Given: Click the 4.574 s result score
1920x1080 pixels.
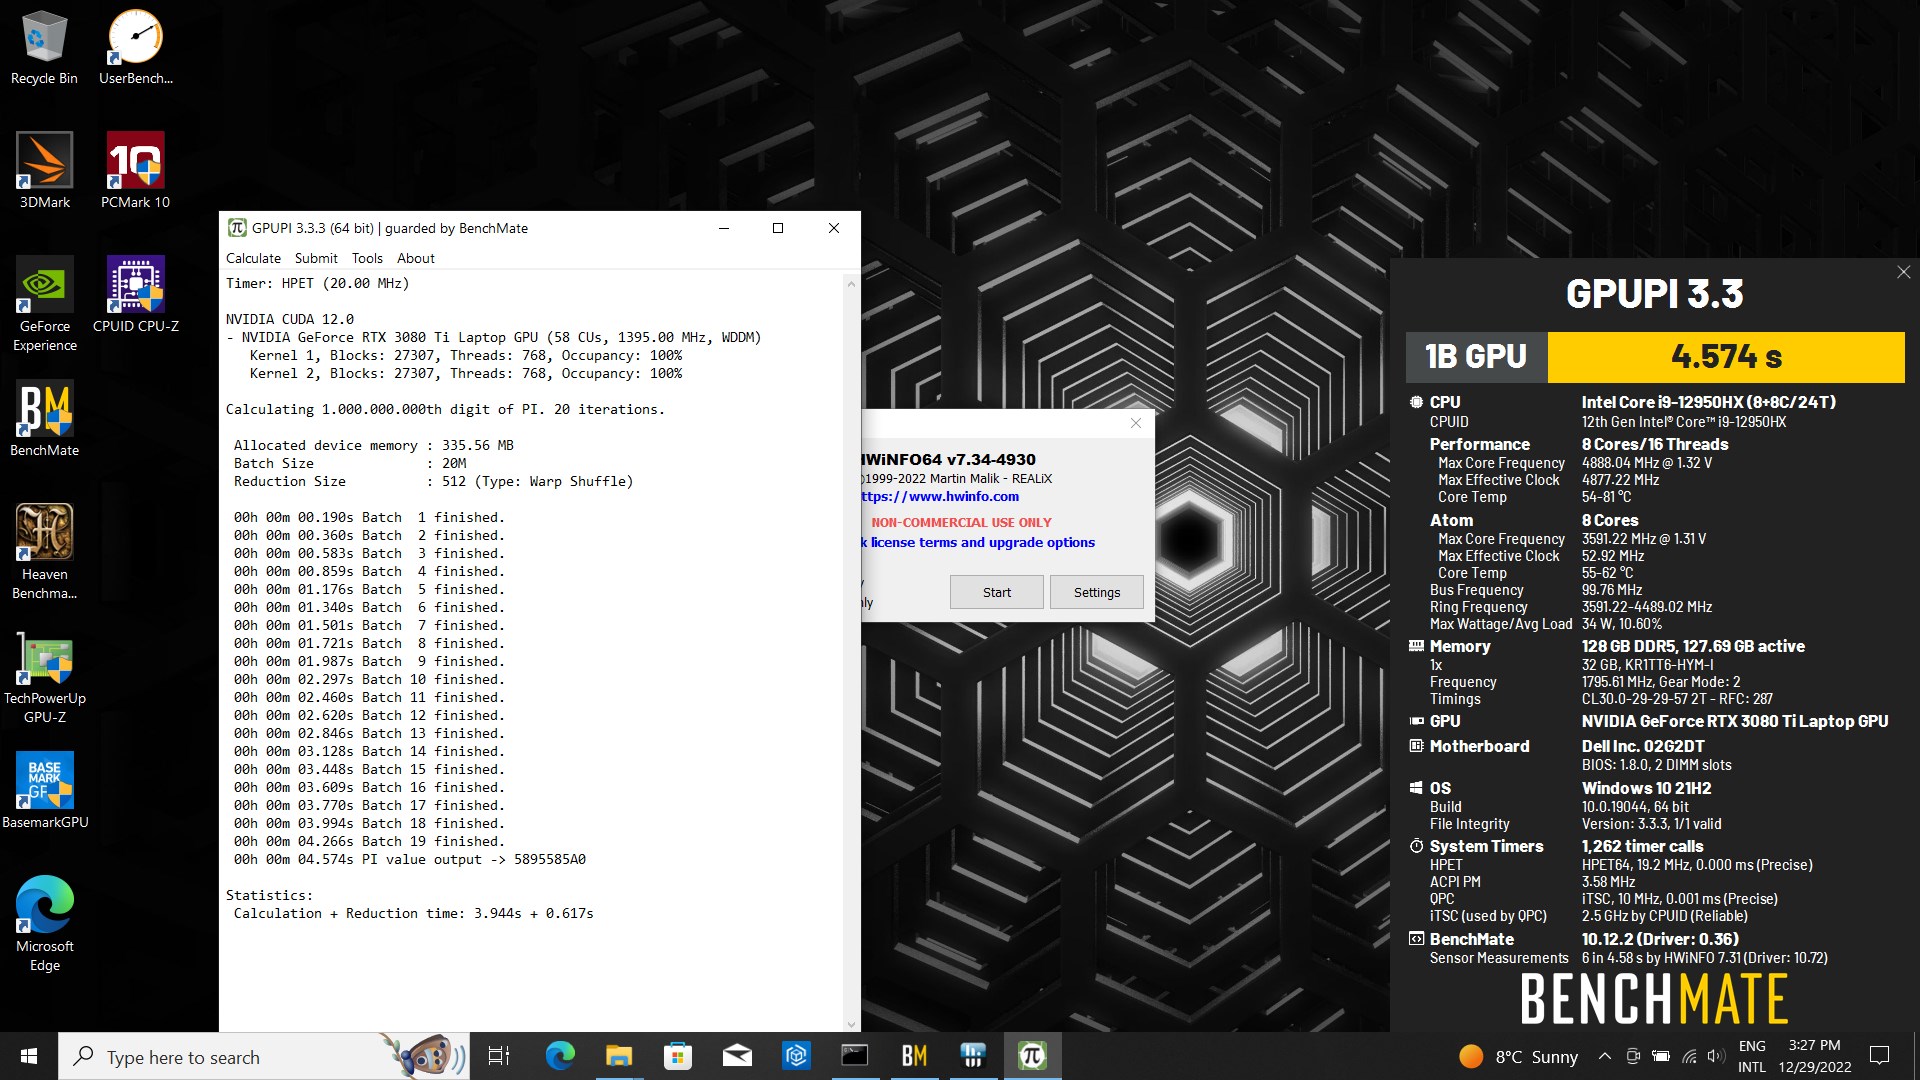Looking at the screenshot, I should pos(1726,357).
